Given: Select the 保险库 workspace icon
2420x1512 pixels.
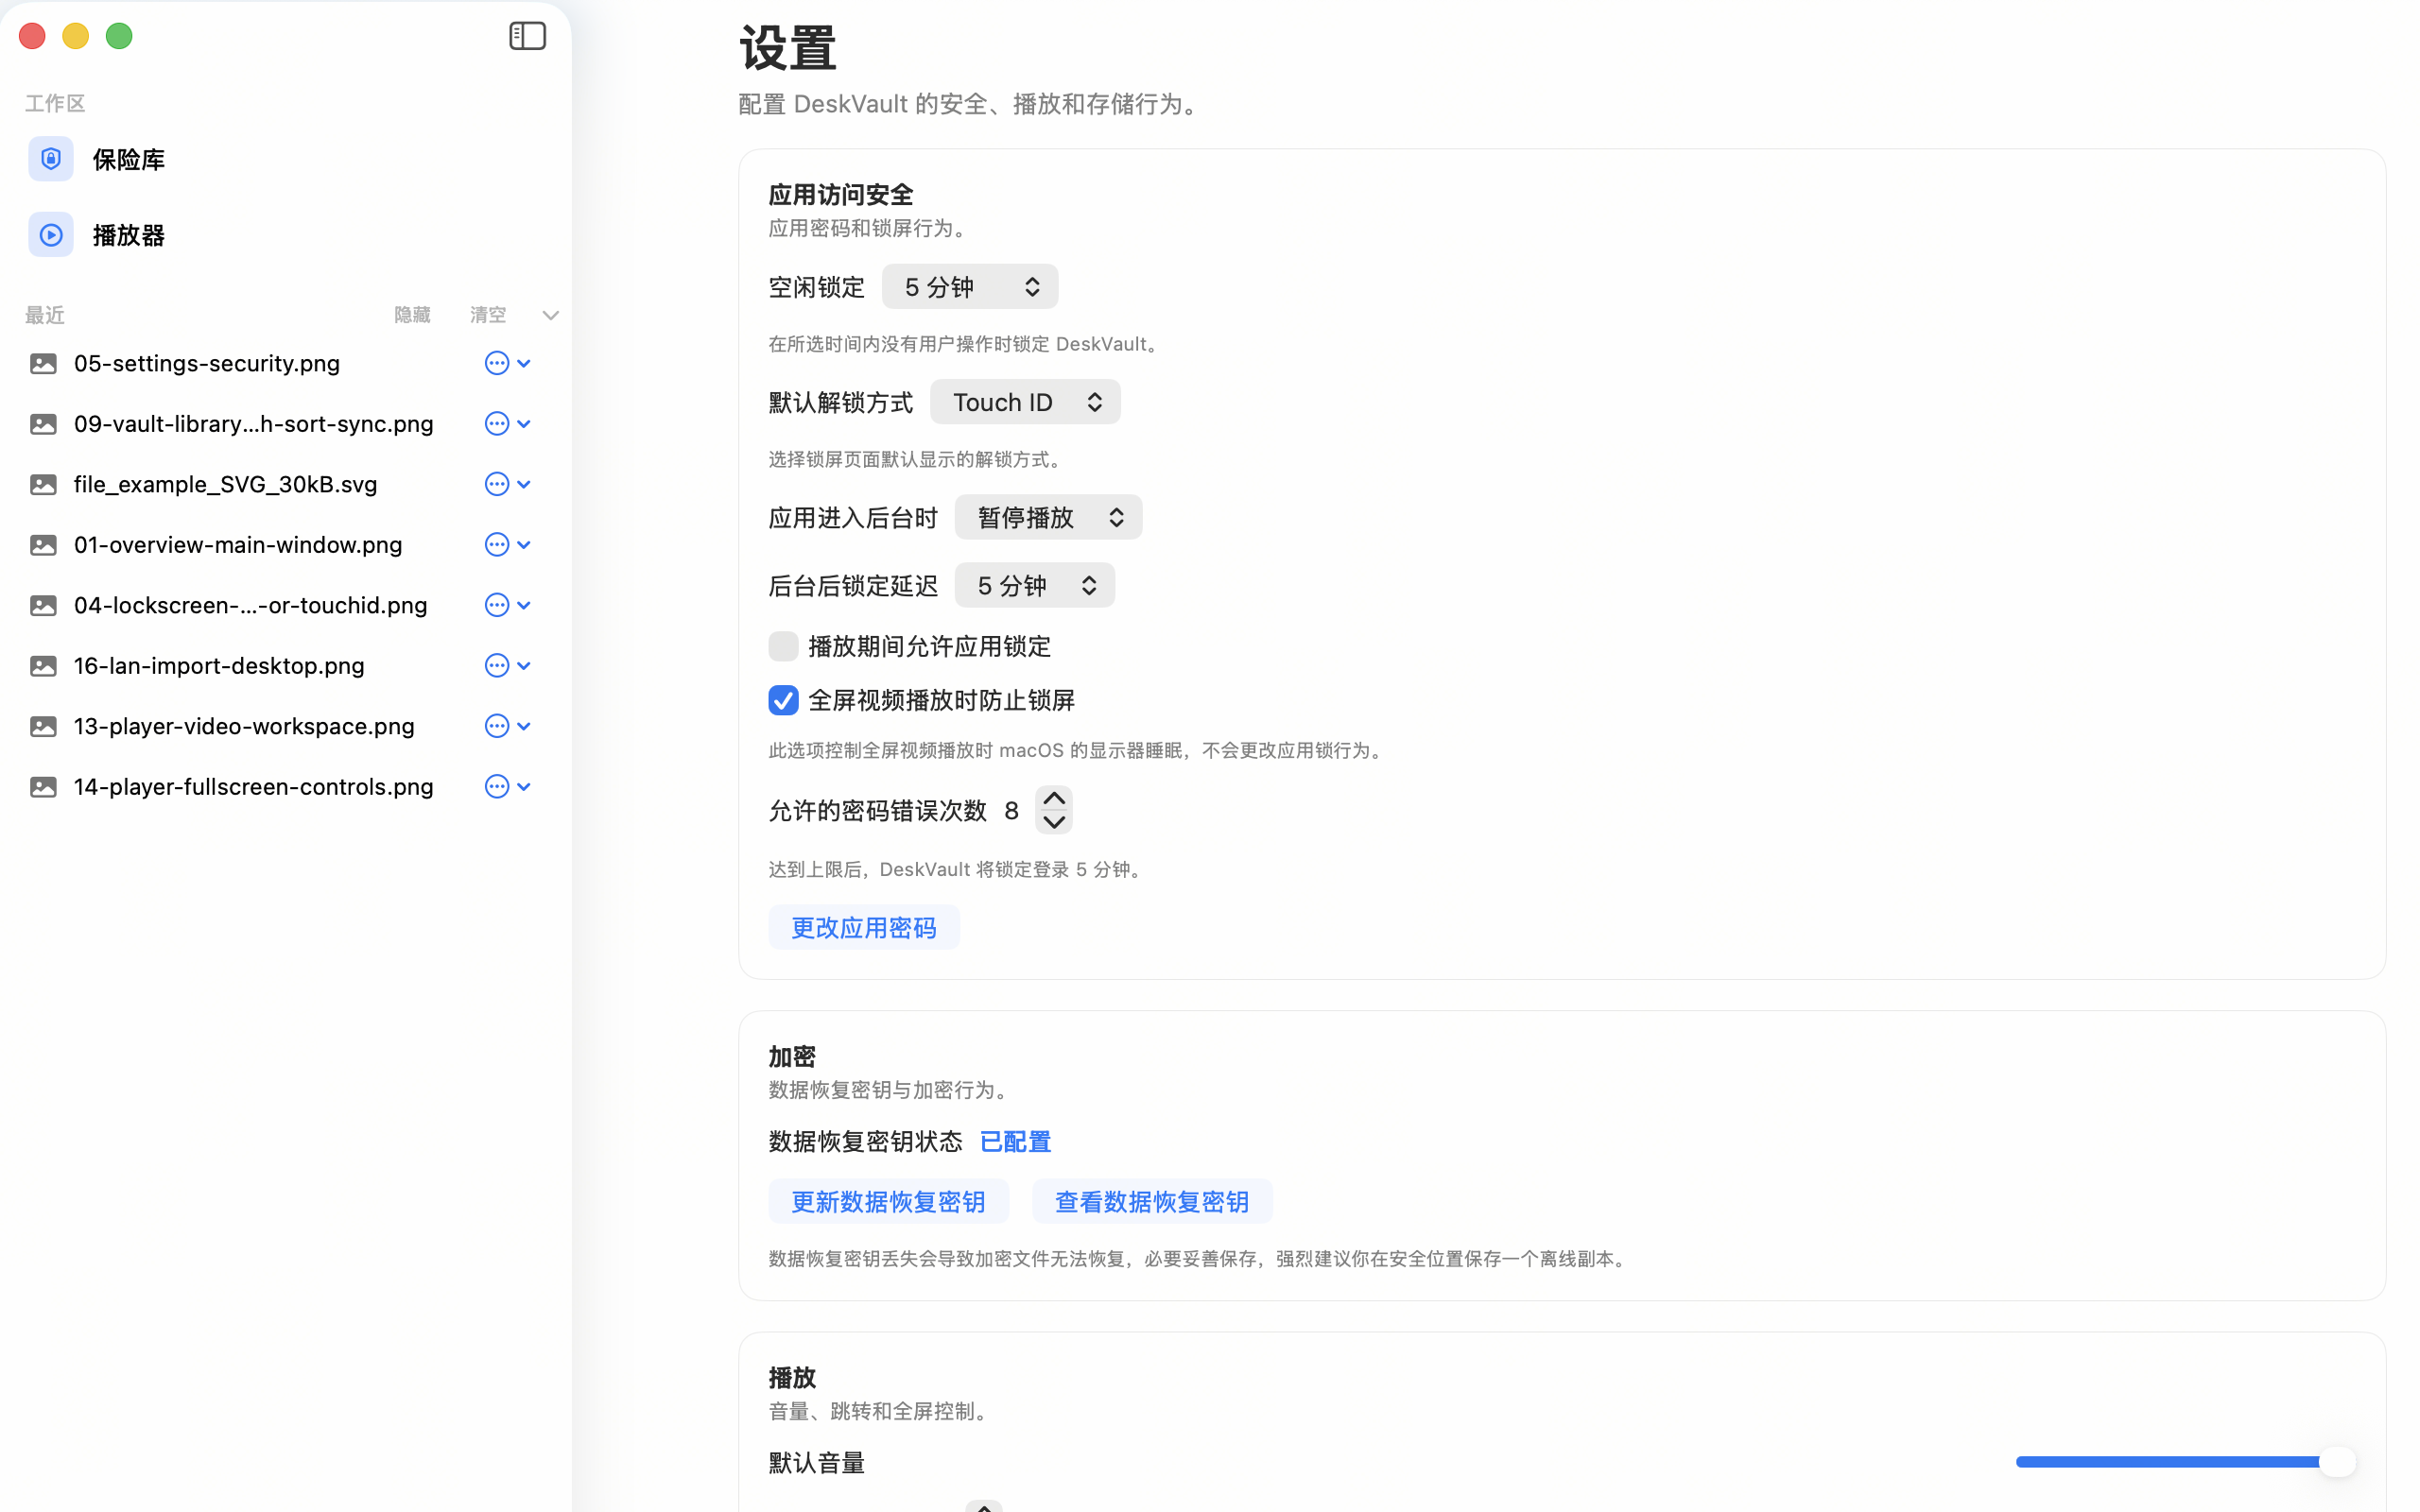Looking at the screenshot, I should tap(51, 158).
